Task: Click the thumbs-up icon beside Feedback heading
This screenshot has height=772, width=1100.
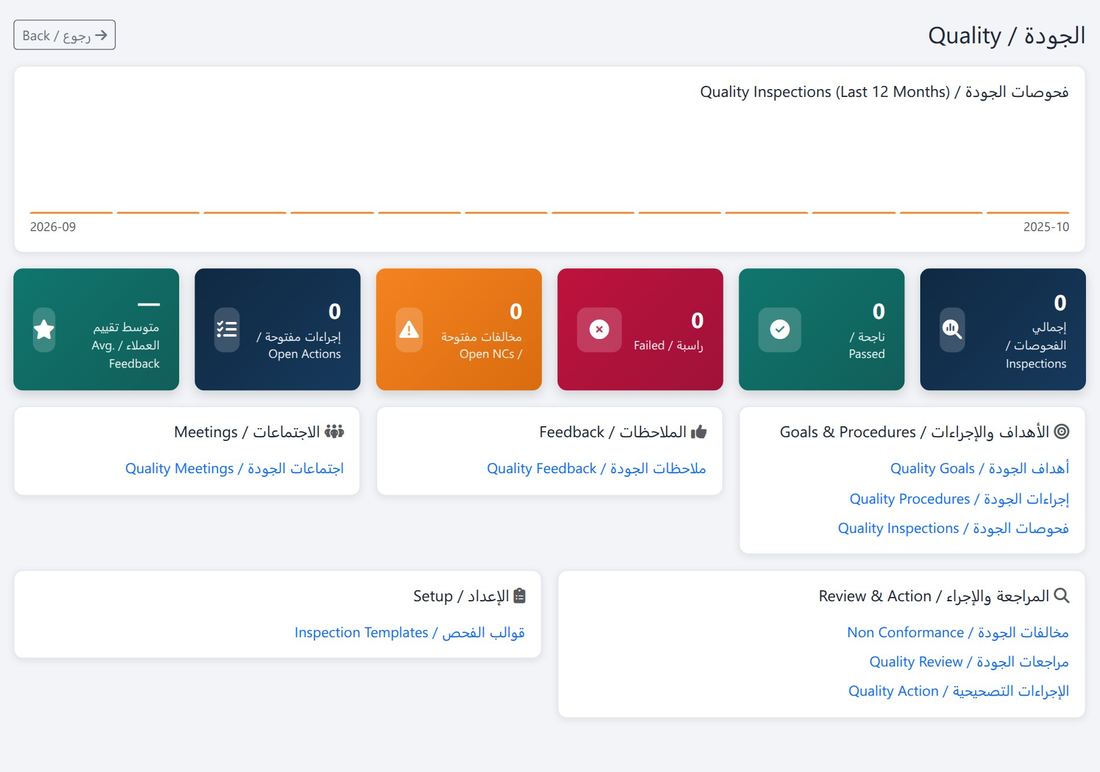Action: (699, 432)
